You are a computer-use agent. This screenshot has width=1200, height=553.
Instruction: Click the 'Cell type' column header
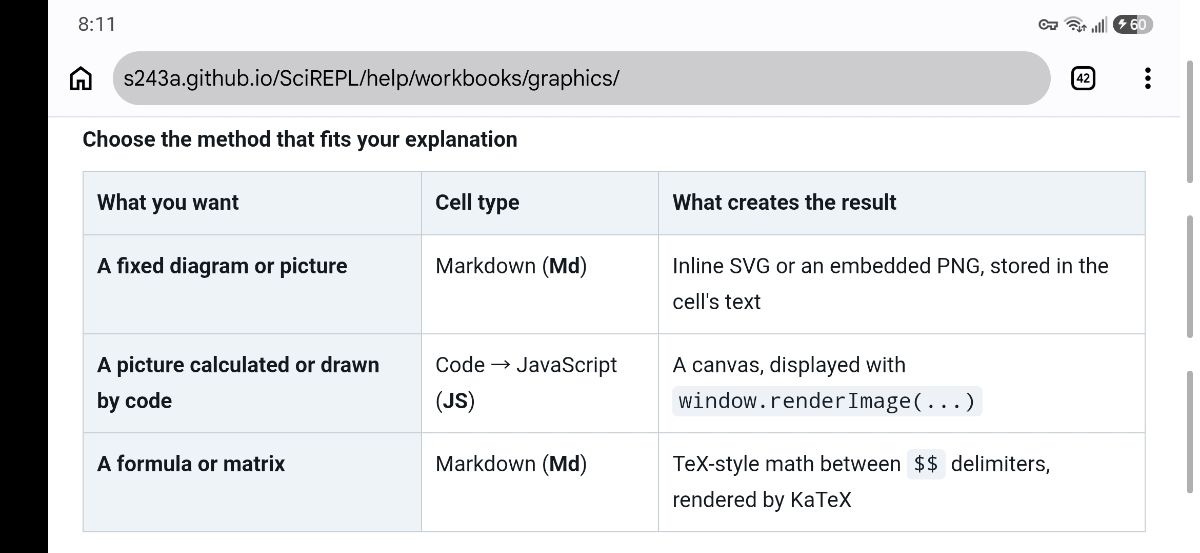point(540,203)
